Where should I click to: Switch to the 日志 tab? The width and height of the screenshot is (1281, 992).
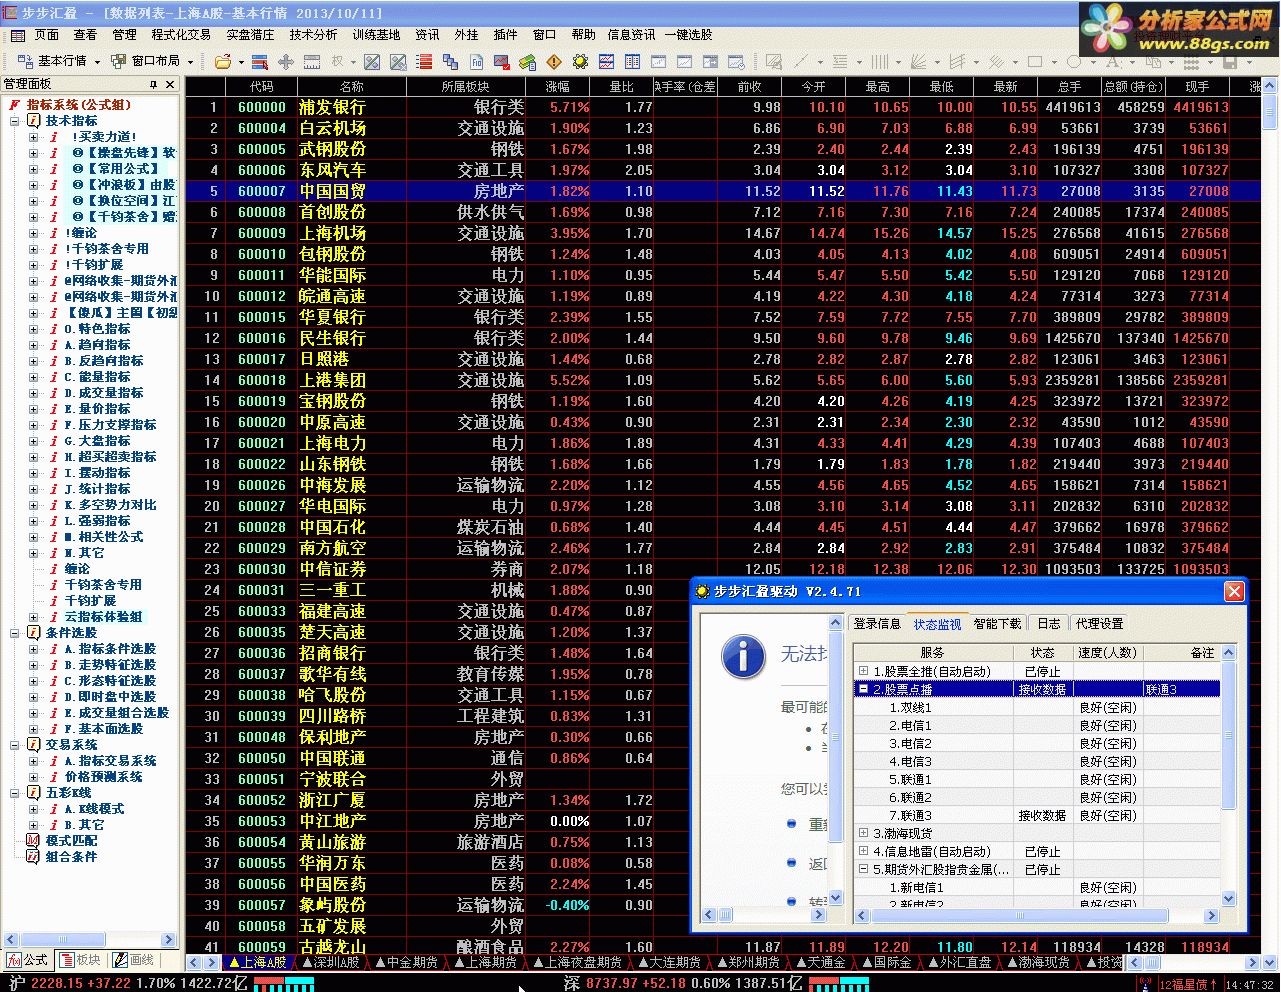pos(1048,623)
